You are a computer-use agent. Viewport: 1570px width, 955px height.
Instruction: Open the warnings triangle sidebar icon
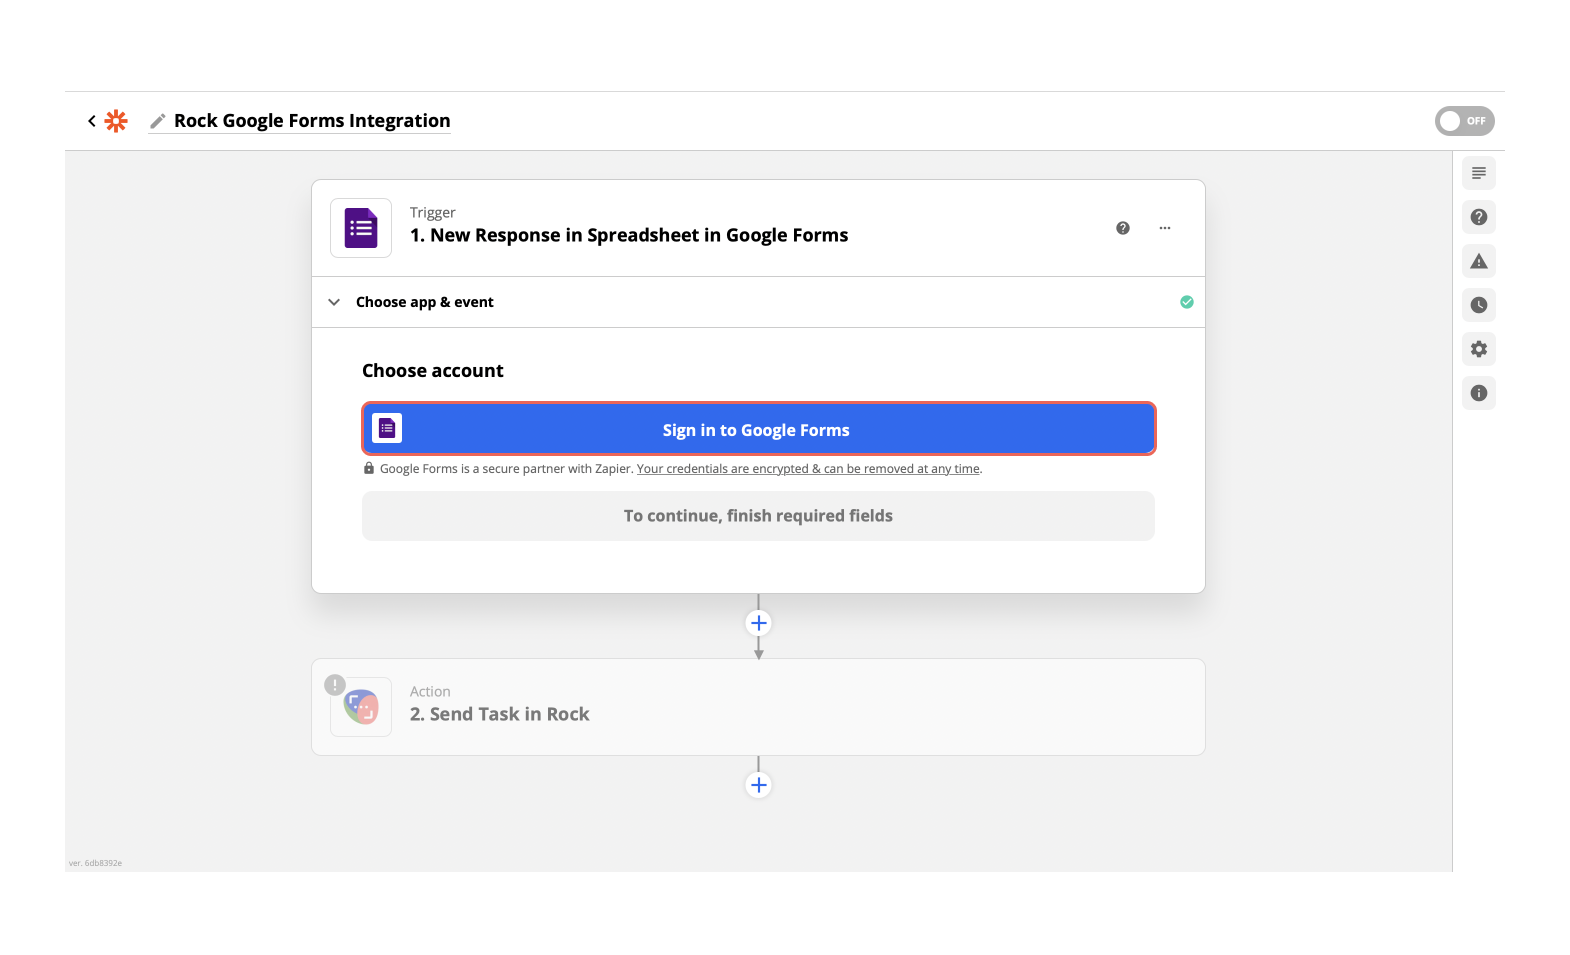point(1478,261)
